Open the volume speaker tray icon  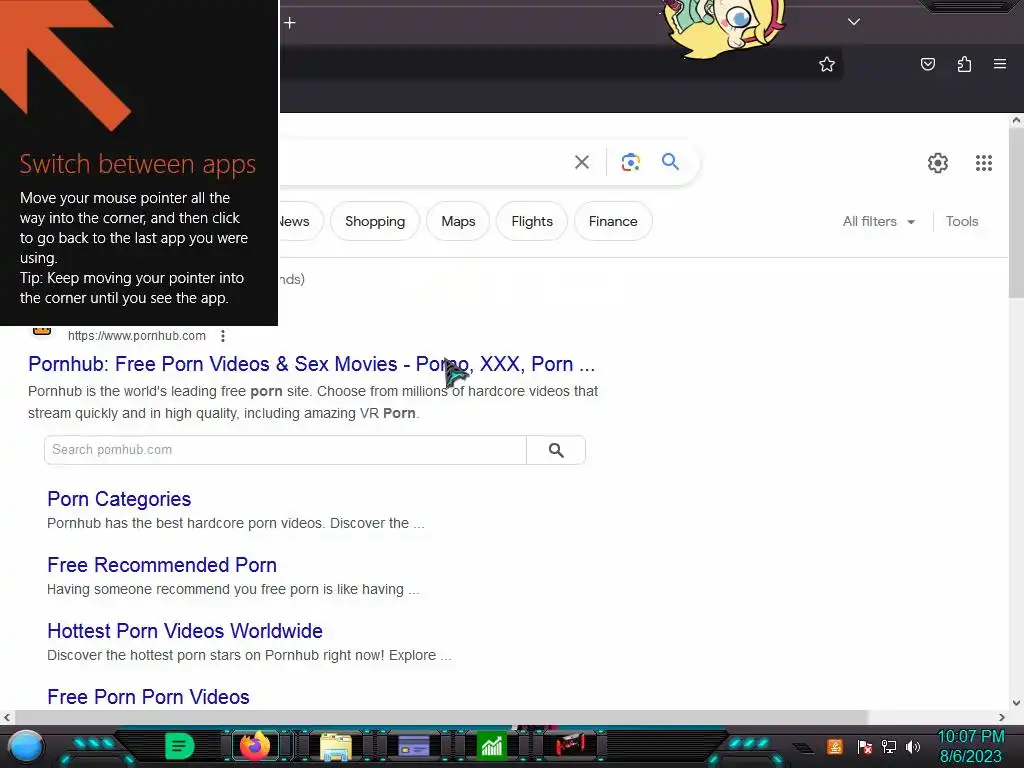[x=913, y=746]
